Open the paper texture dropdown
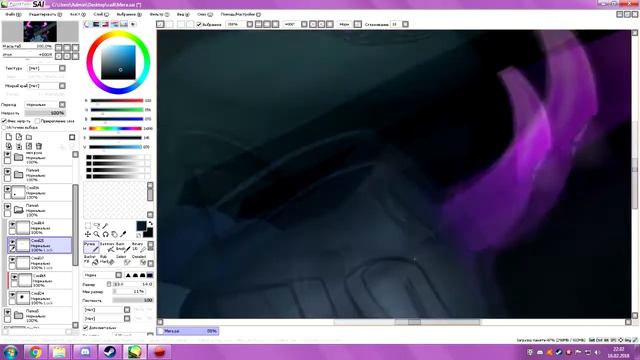The height and width of the screenshot is (360, 640). pos(62,68)
